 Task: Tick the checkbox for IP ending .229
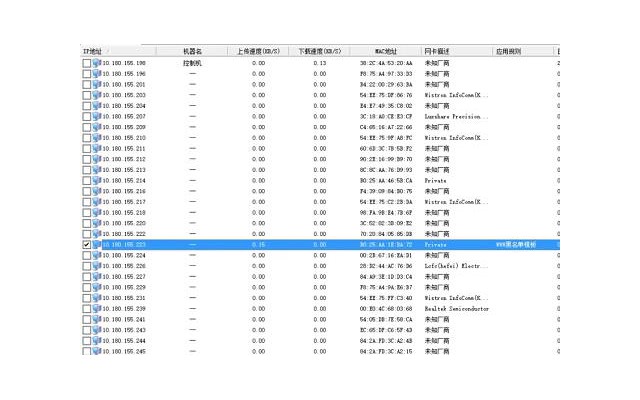87,287
